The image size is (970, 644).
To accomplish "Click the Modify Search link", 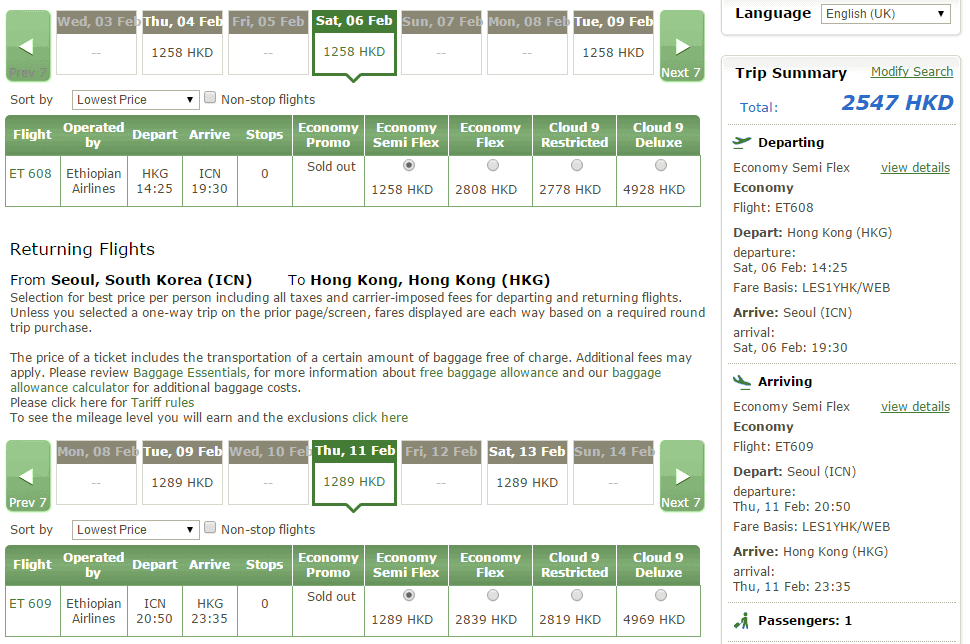I will 911,72.
